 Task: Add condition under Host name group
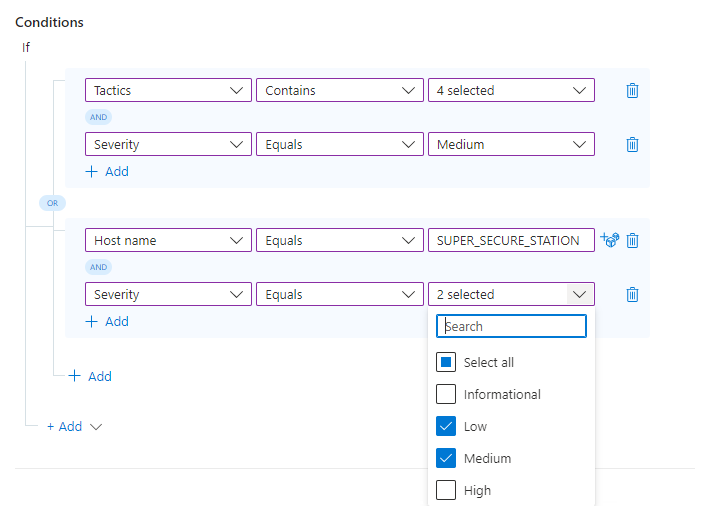tap(108, 322)
